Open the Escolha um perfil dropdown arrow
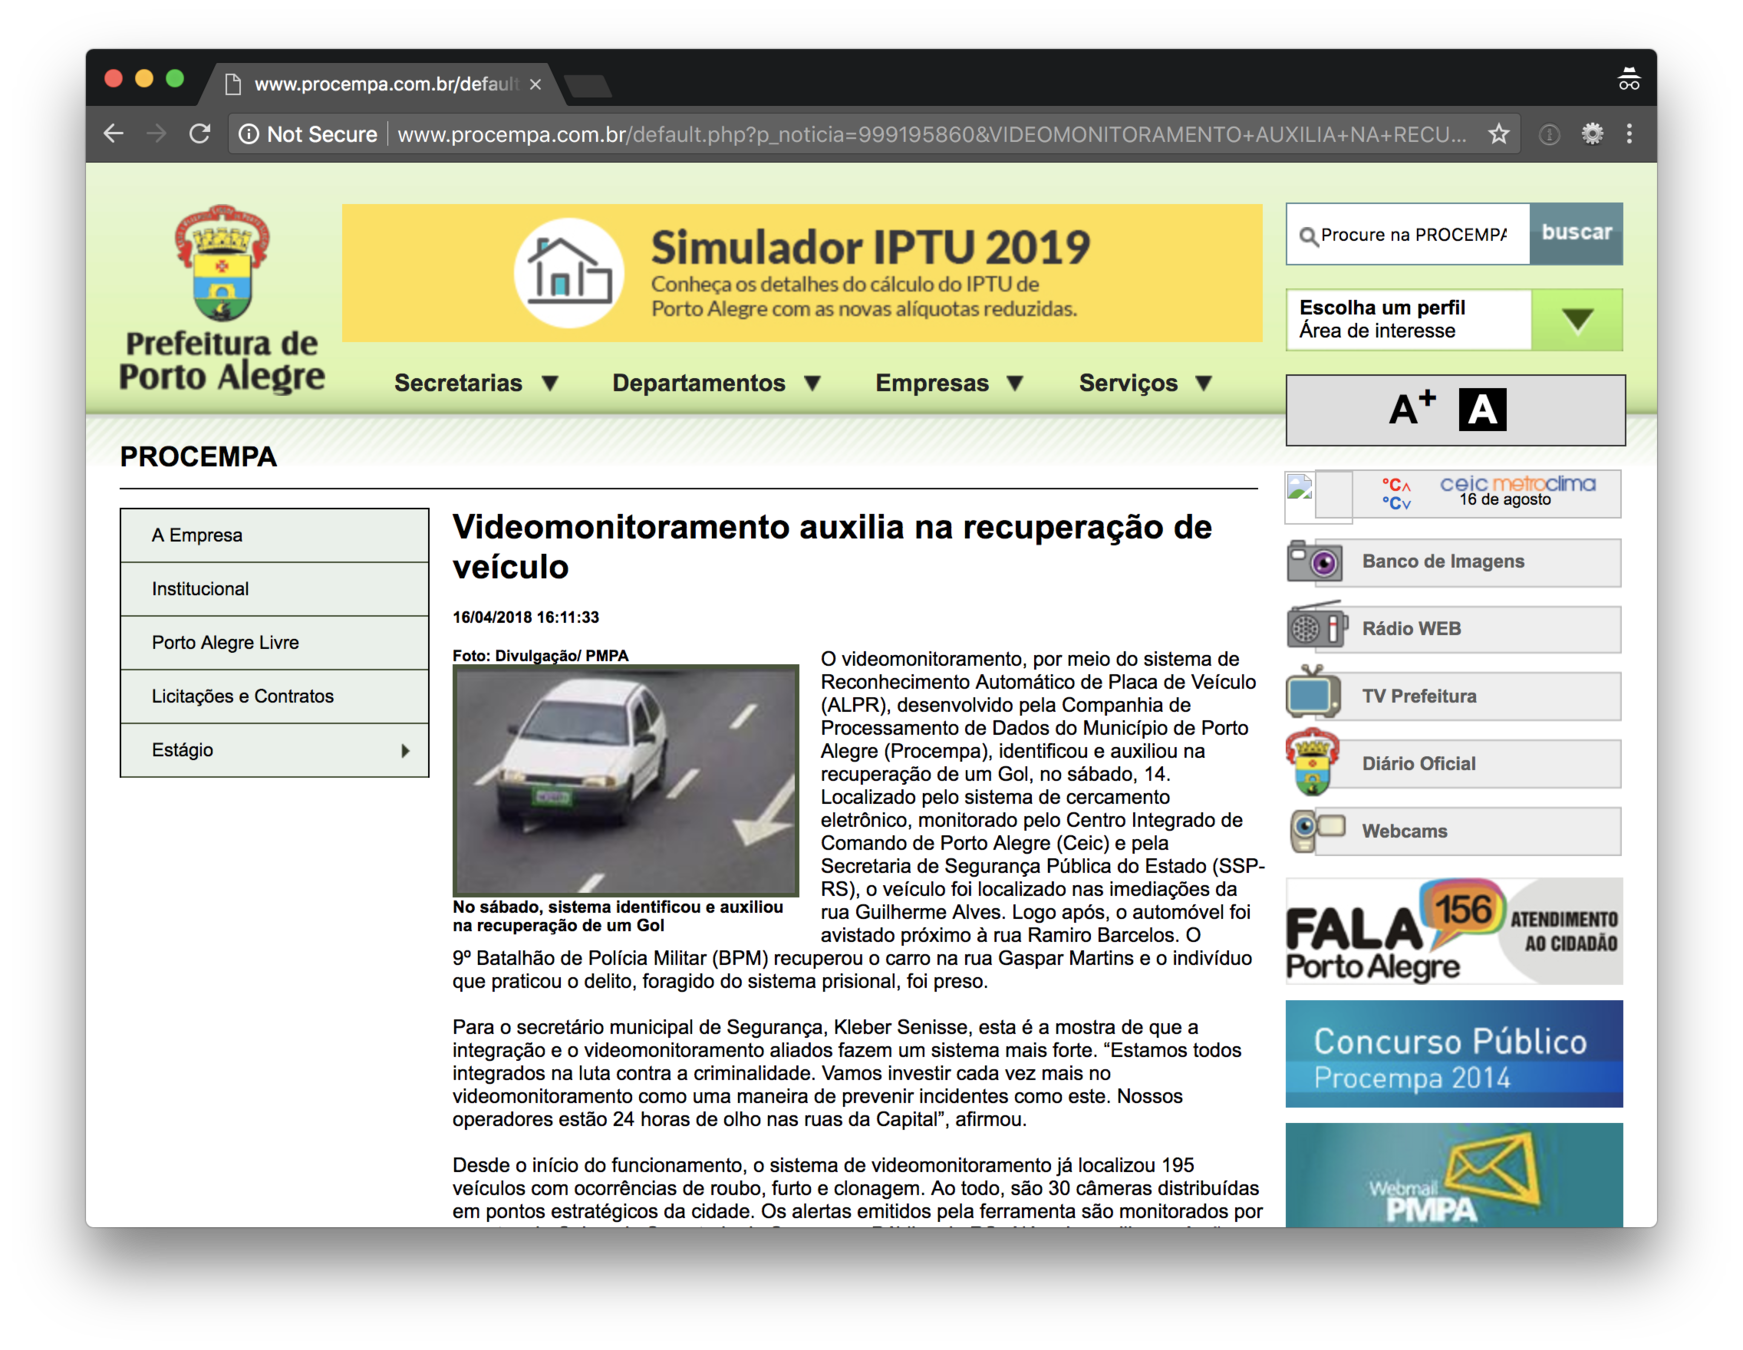Screen dimensions: 1743x1350 coord(1577,320)
